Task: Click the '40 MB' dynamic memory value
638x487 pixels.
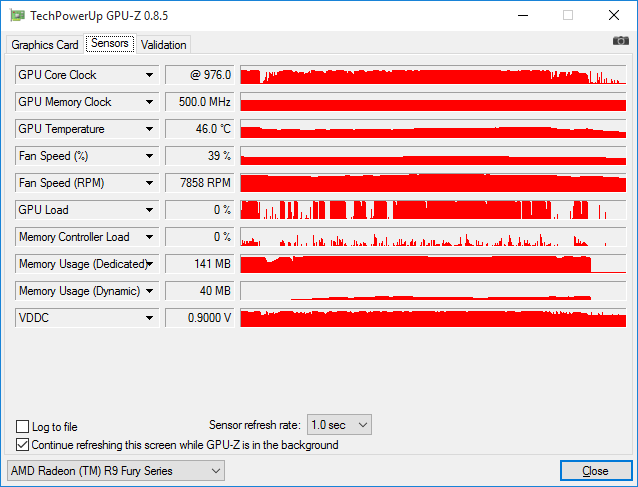Action: tap(200, 291)
